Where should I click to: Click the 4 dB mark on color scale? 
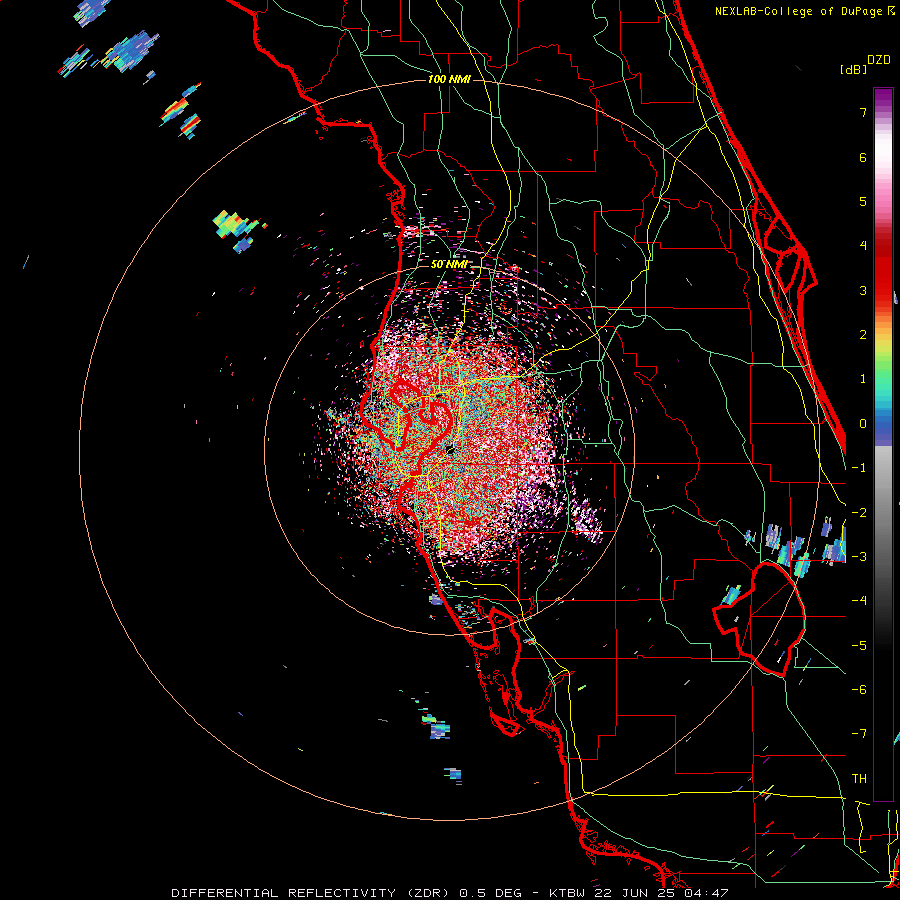[863, 246]
